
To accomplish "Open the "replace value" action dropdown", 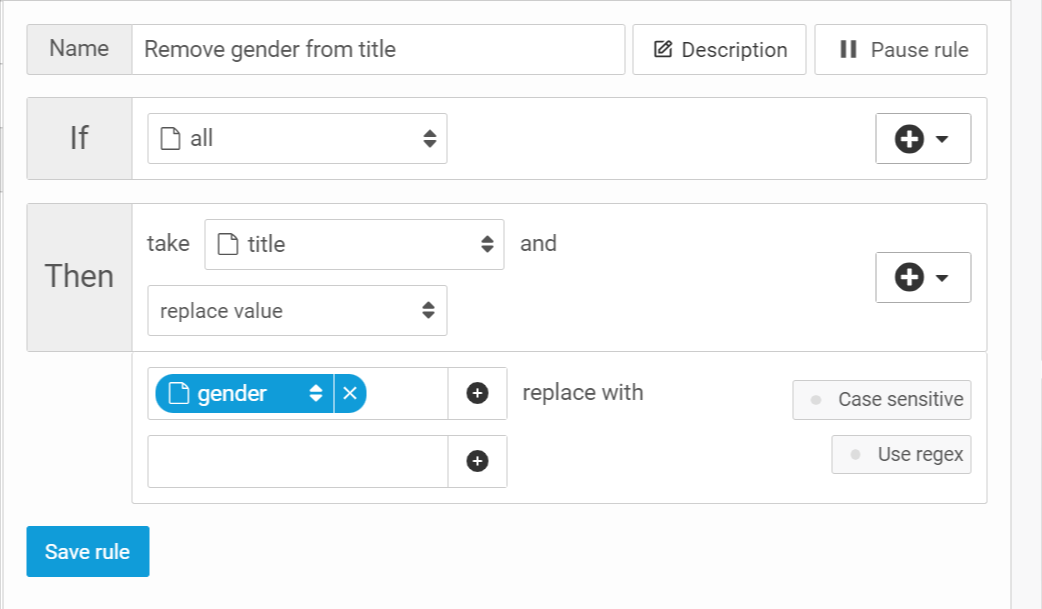I will [x=297, y=311].
